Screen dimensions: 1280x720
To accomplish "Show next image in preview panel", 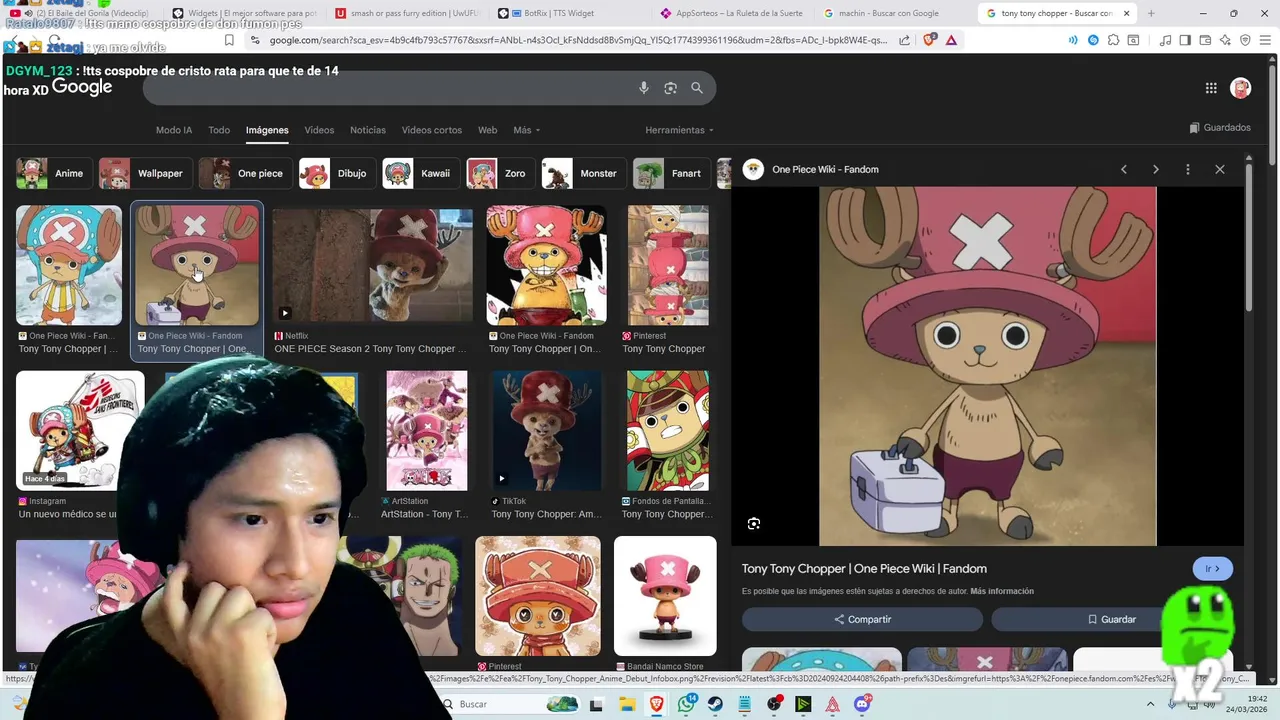I will 1156,169.
